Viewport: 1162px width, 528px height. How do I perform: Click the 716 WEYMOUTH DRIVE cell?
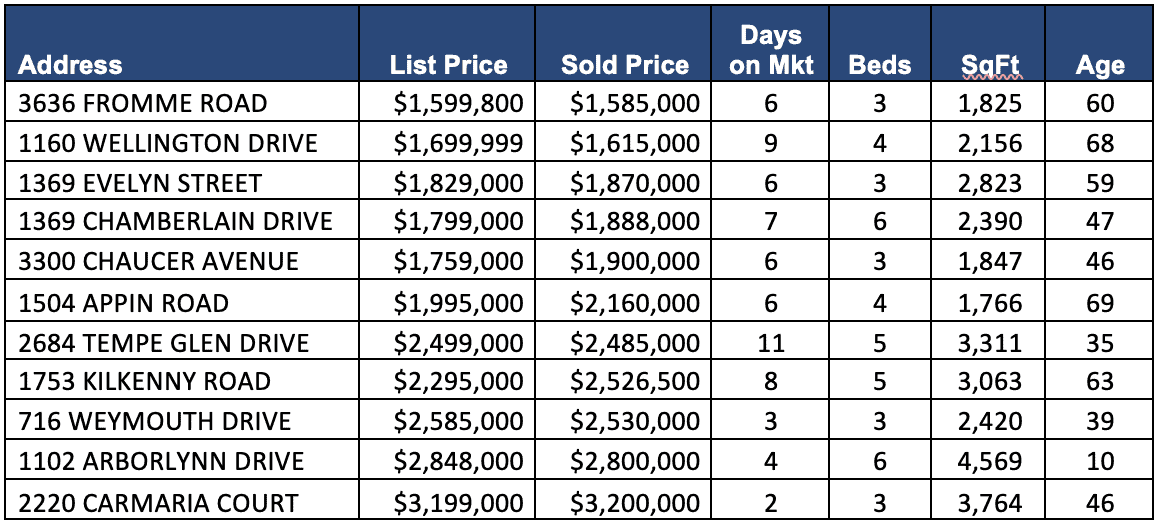[155, 421]
